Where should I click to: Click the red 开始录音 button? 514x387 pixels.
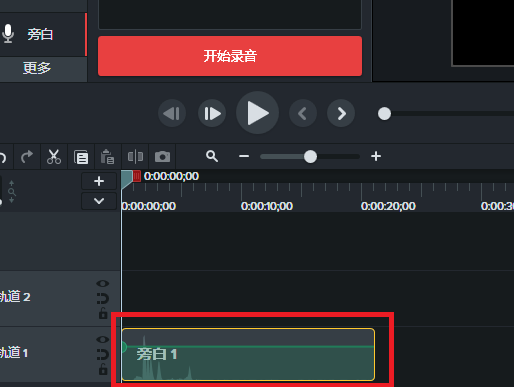[230, 56]
